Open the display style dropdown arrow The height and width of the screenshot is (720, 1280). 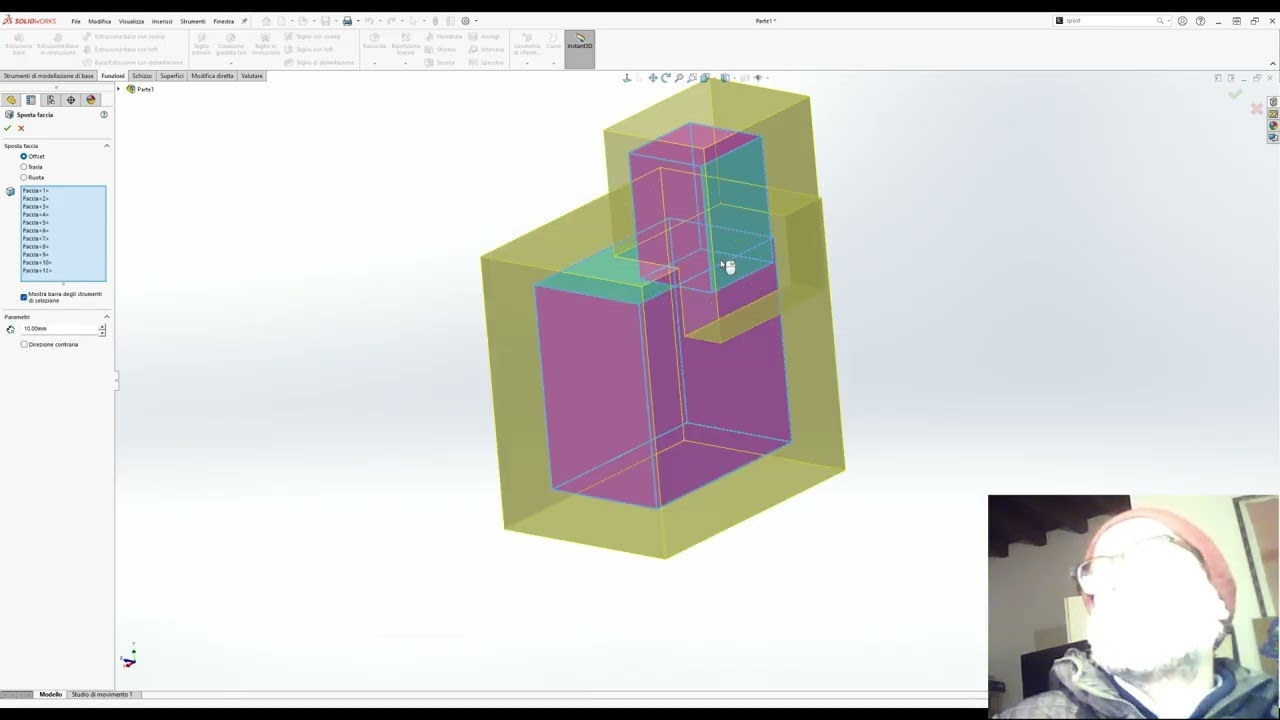click(733, 78)
